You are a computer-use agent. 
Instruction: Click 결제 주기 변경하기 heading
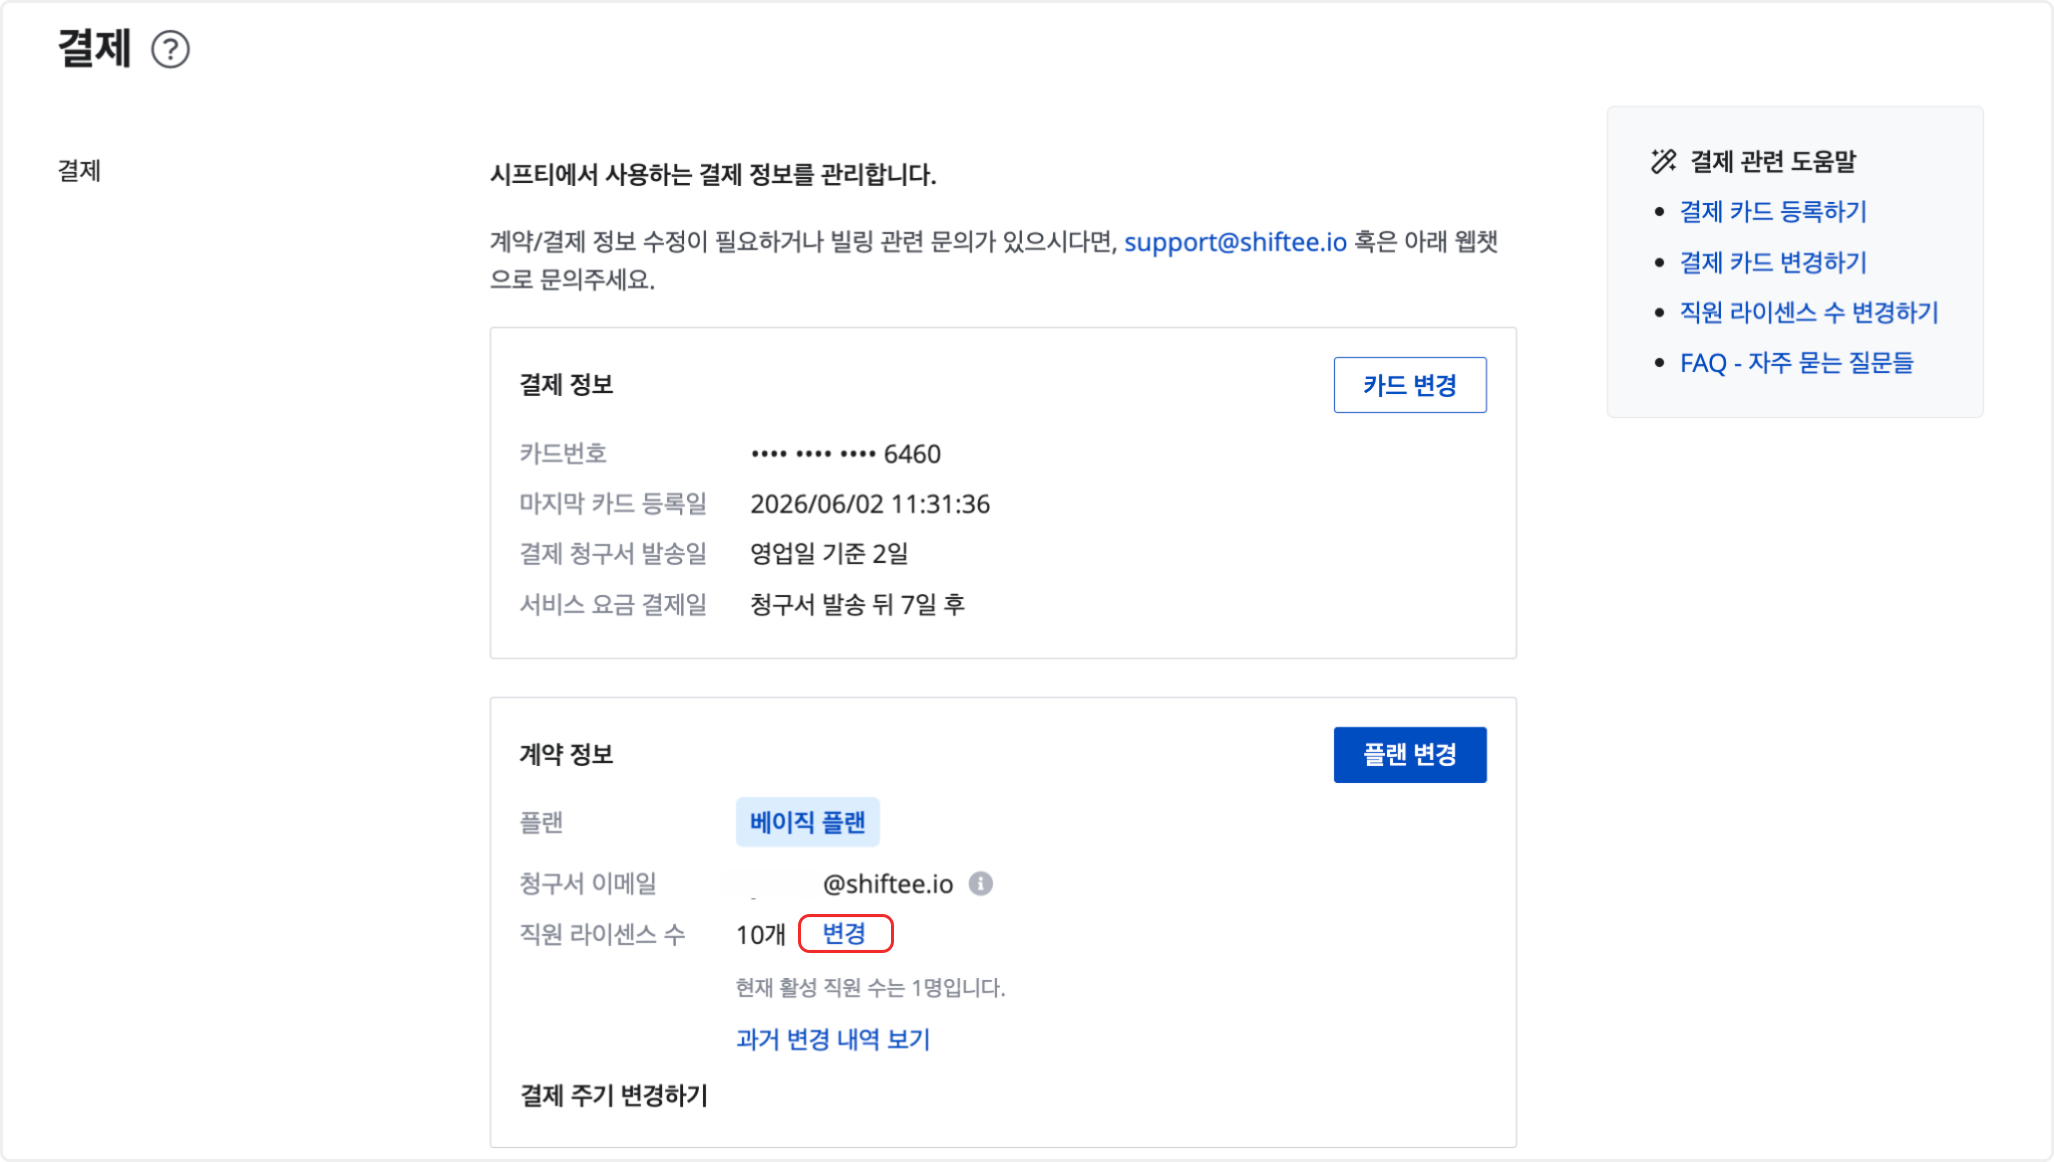[614, 1096]
